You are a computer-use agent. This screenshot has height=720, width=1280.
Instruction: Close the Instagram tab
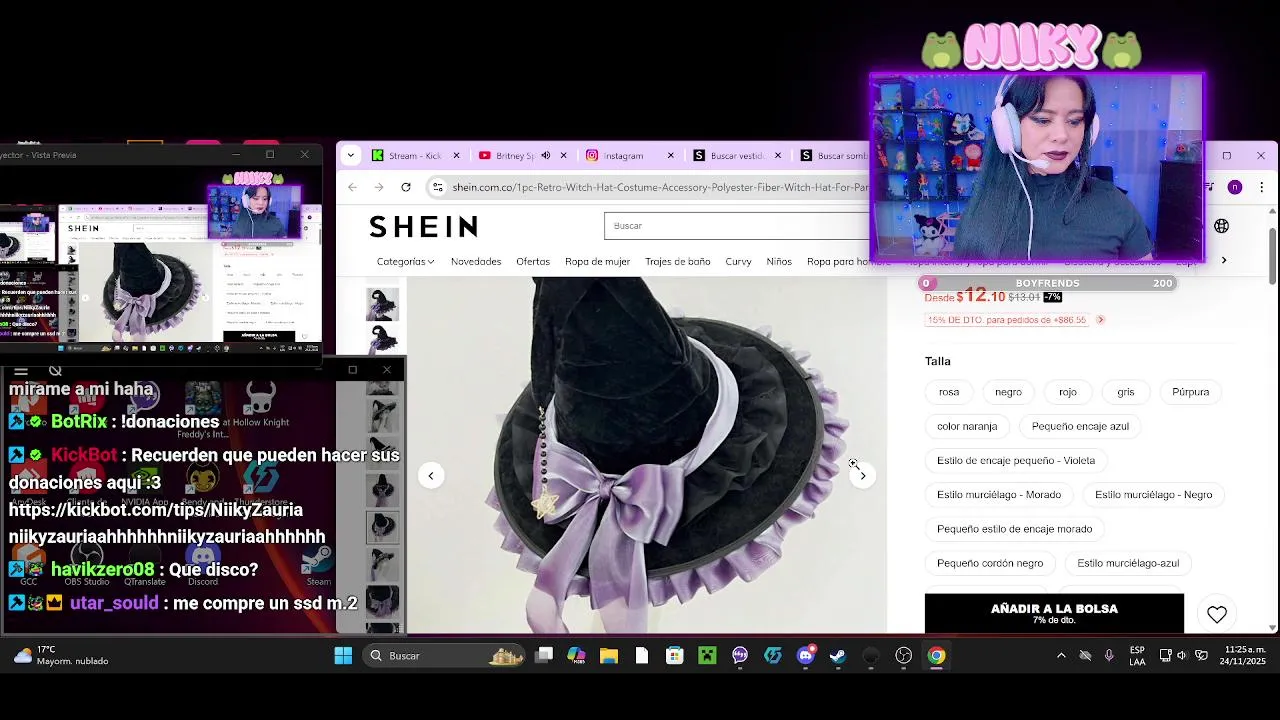(x=670, y=155)
